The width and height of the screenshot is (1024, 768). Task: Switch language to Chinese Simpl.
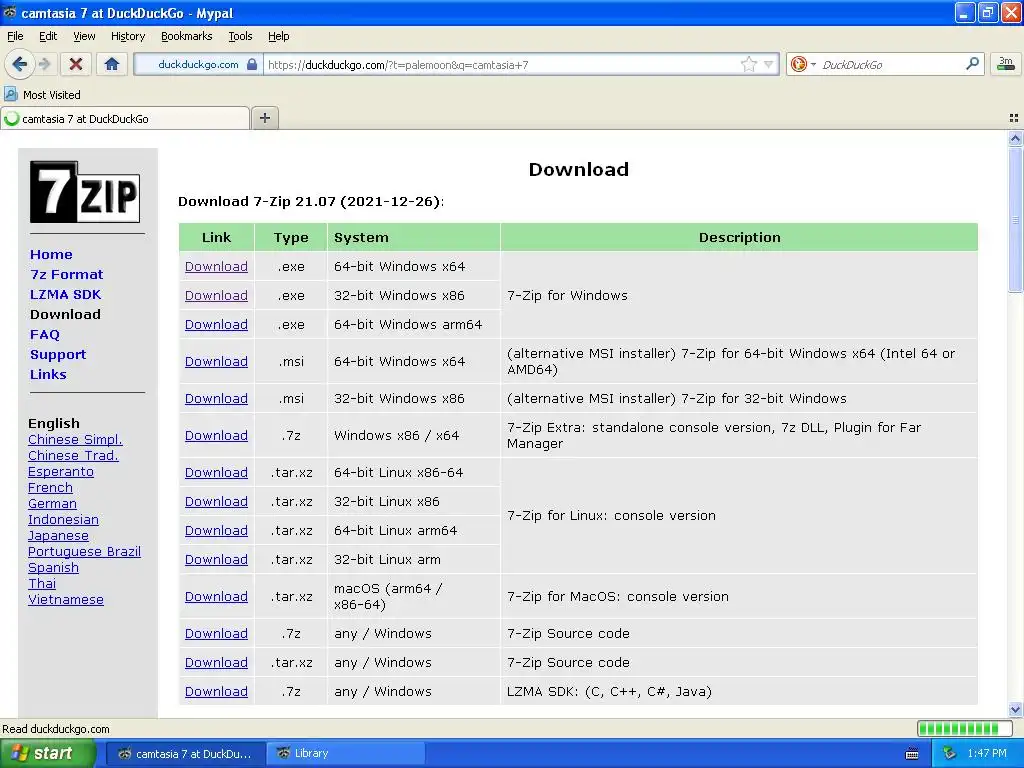click(x=75, y=440)
